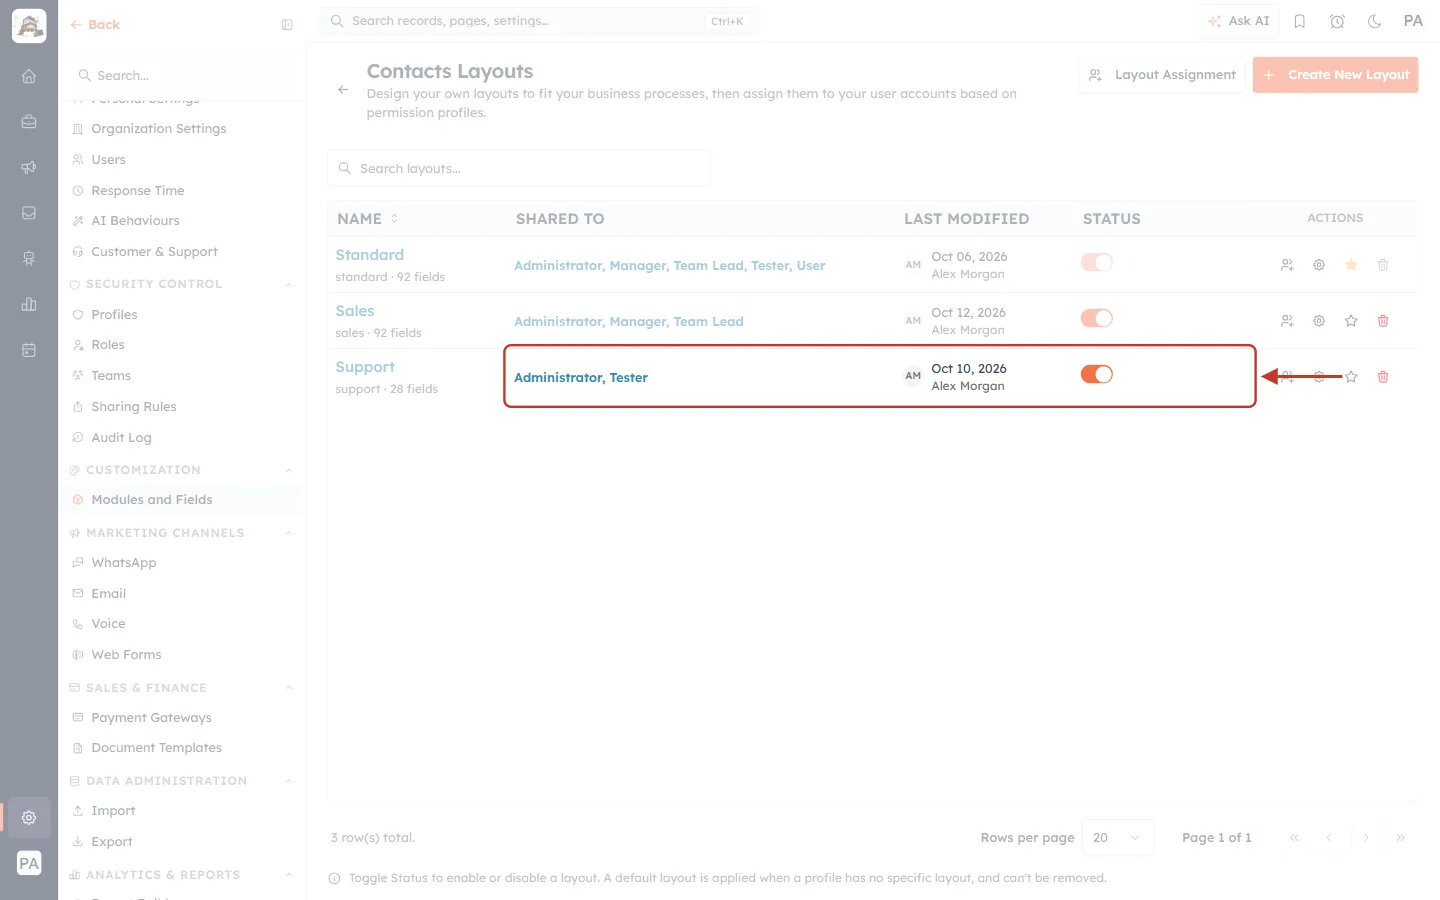The image size is (1440, 900).
Task: Collapse the Marketing Channels section
Action: click(289, 534)
